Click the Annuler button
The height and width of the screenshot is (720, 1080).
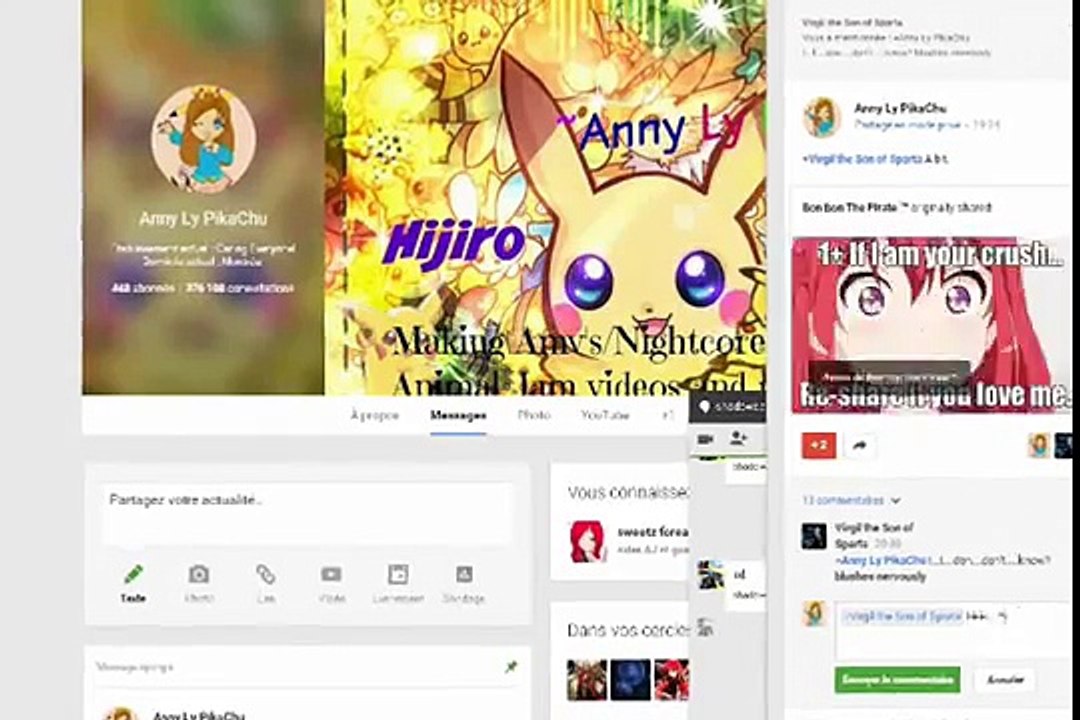(1004, 679)
